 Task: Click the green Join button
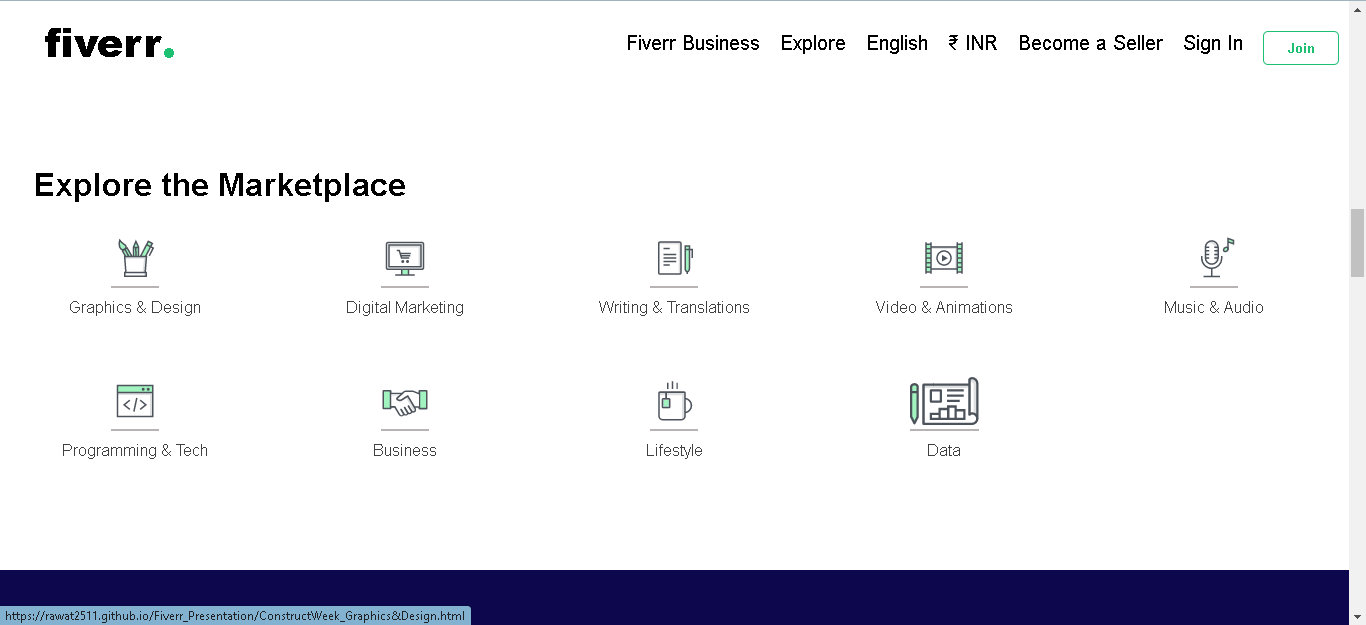pyautogui.click(x=1301, y=48)
